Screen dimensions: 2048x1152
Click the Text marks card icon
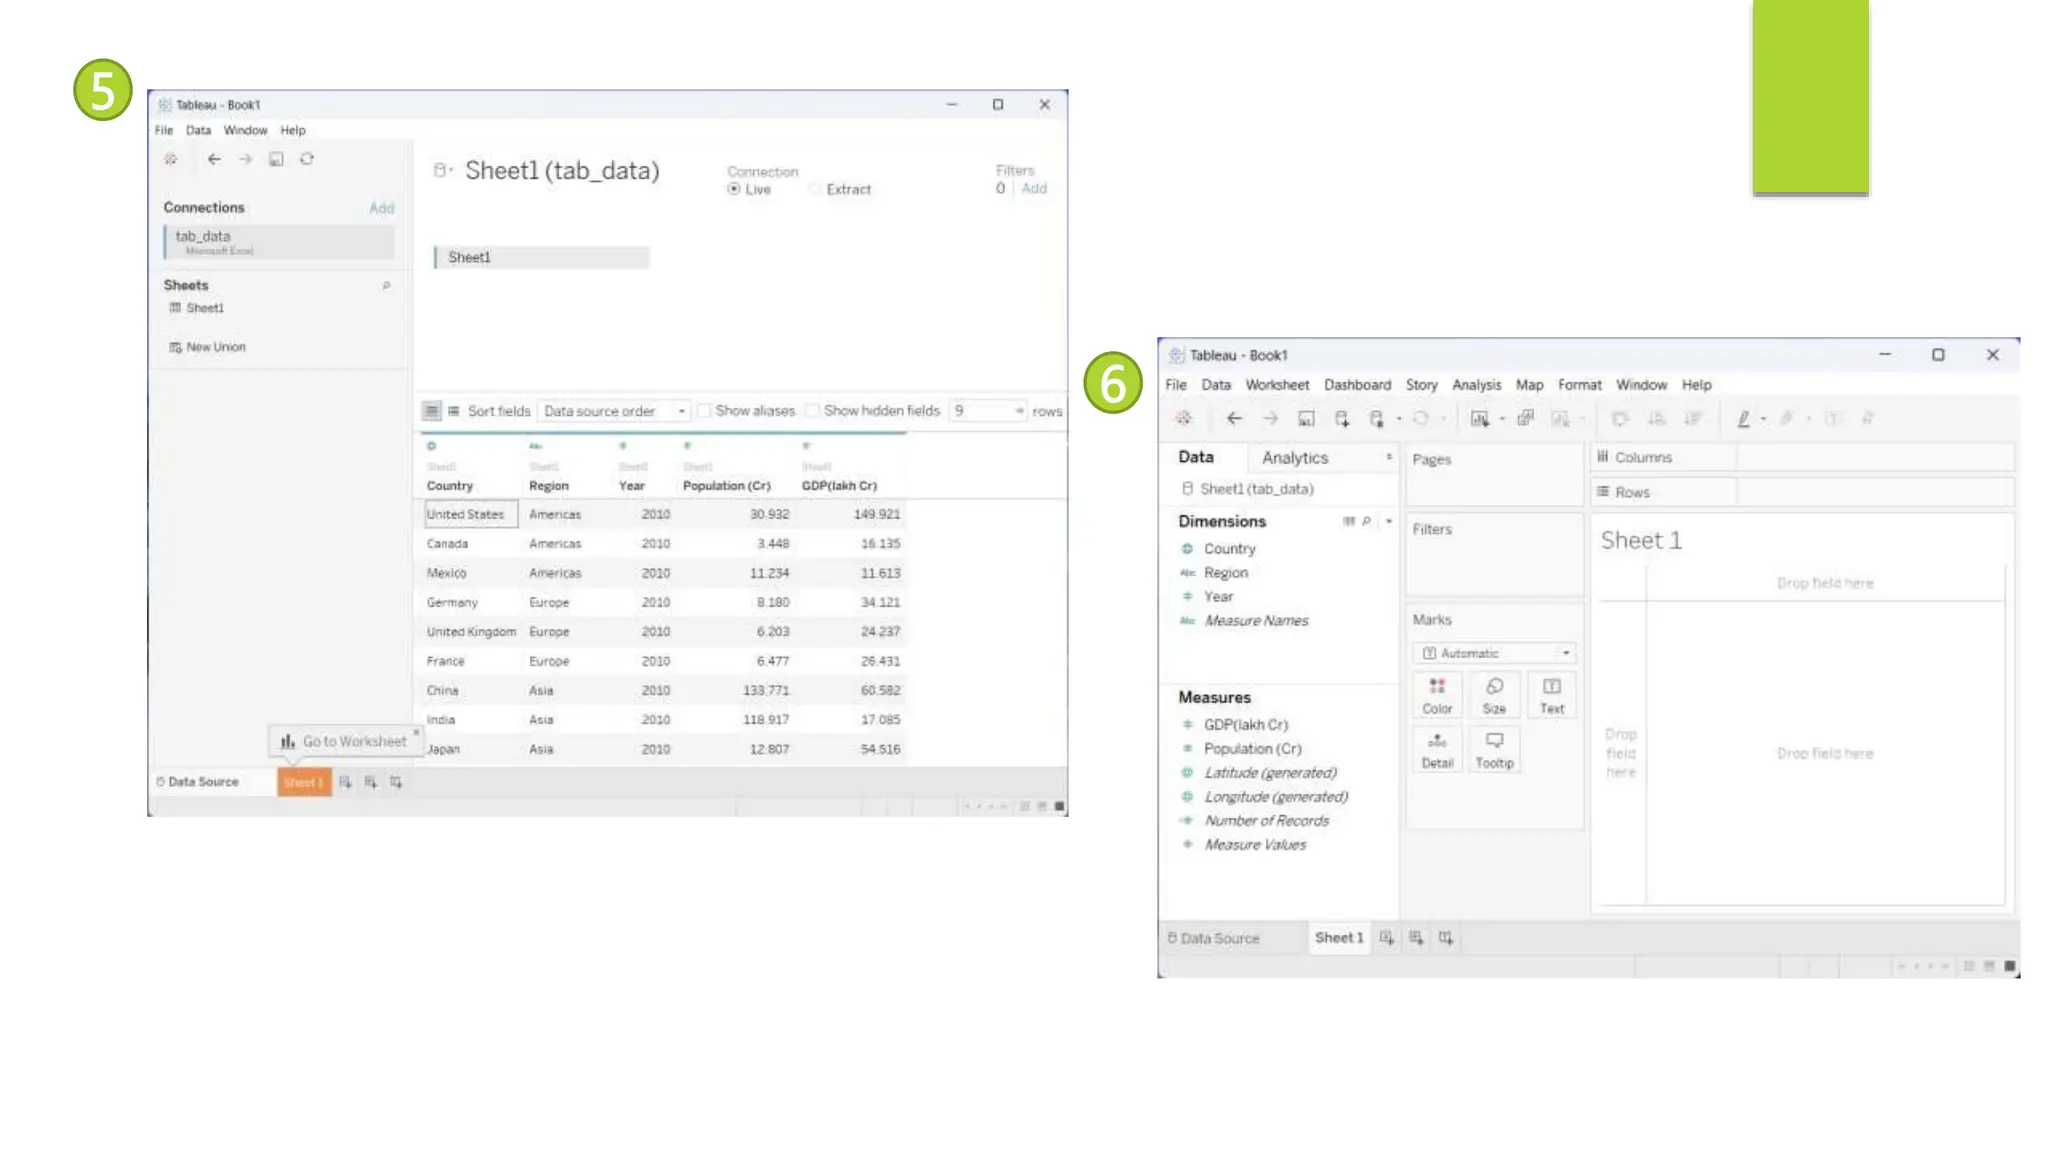(x=1551, y=686)
